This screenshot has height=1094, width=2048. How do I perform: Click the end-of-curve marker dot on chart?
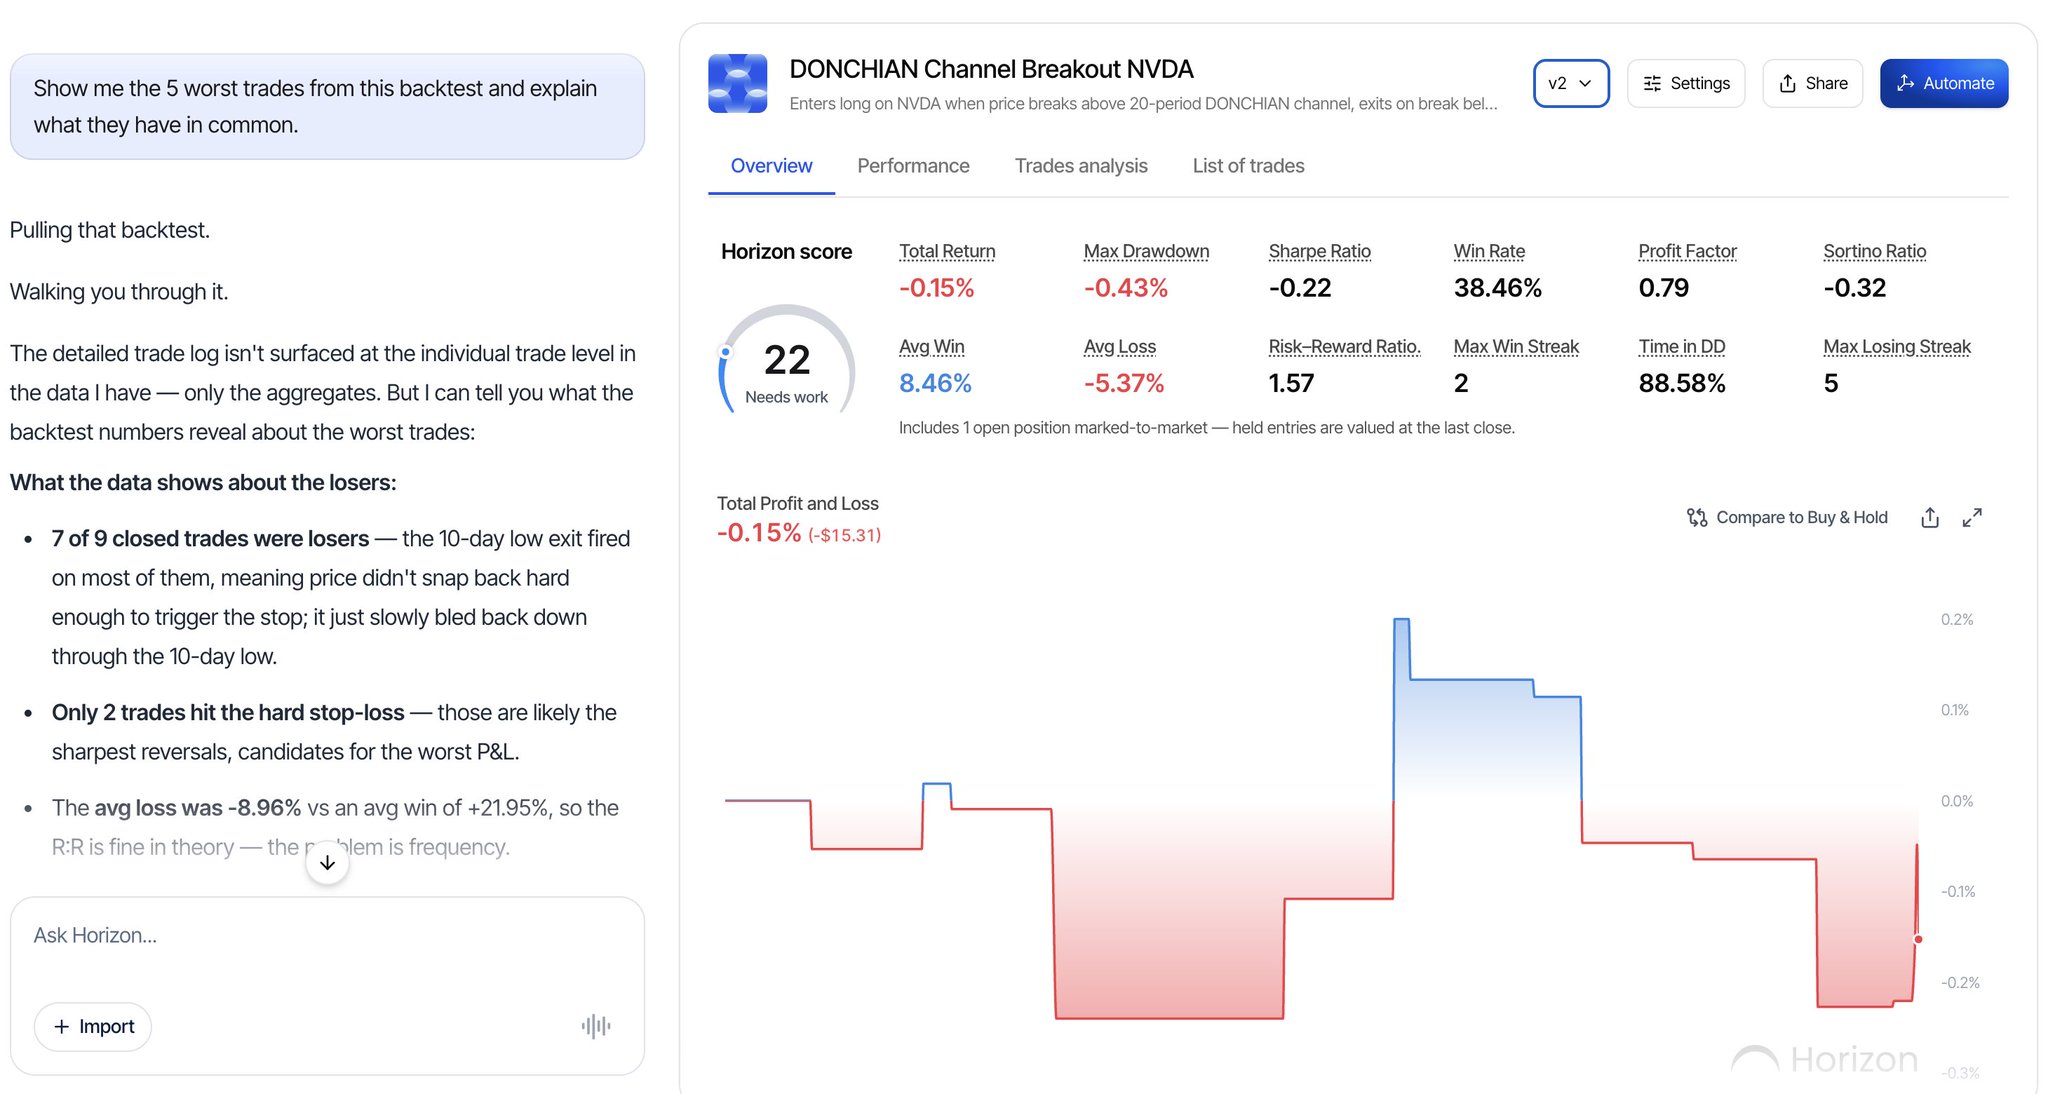(x=1918, y=939)
